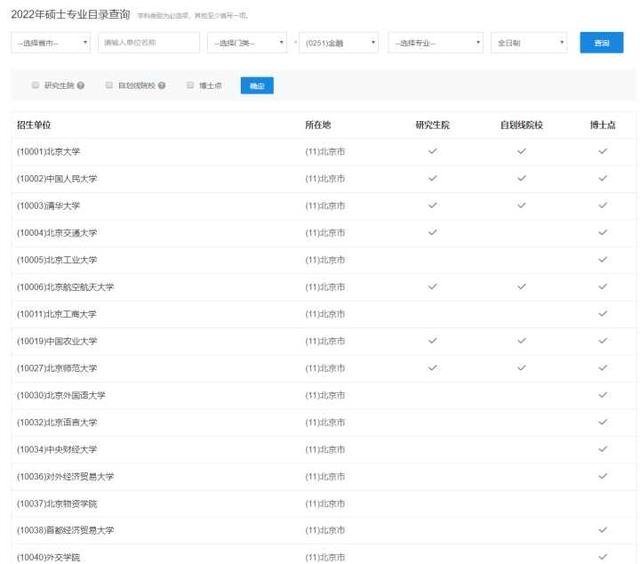Select the (10036)对外经济贸易大学 row name

click(x=65, y=476)
